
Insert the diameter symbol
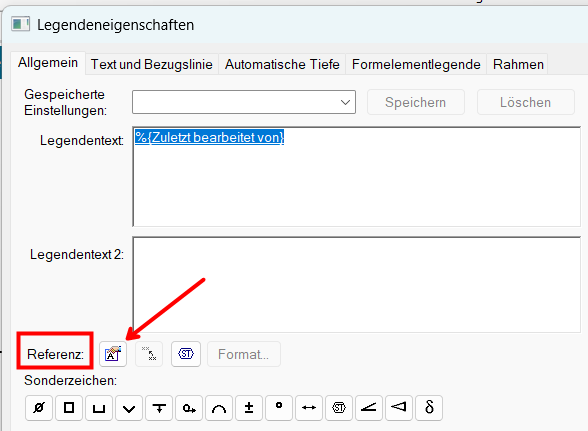point(39,407)
